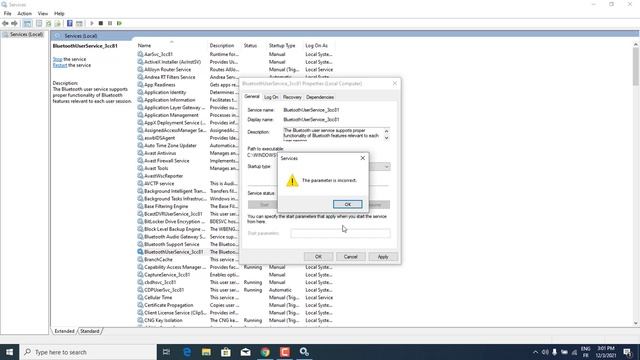Open the View menu

tap(43, 13)
